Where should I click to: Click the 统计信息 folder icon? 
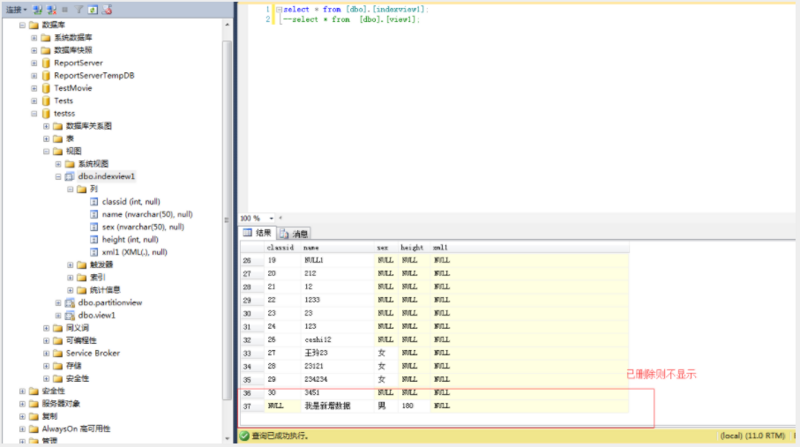[x=82, y=290]
